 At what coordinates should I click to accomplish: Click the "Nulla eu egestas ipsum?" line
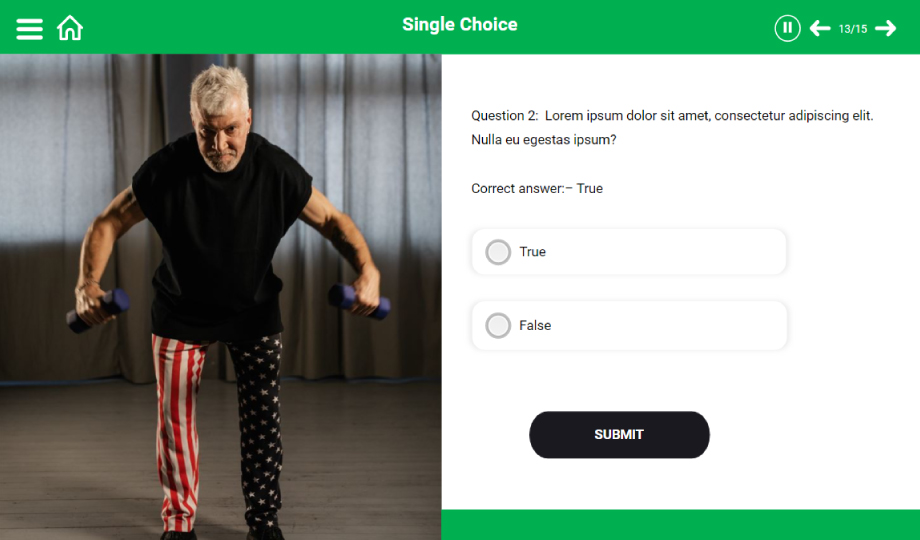coord(544,140)
